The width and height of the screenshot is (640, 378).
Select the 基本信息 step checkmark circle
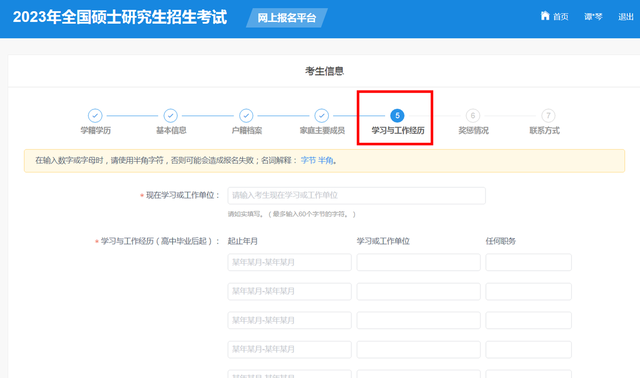[171, 116]
